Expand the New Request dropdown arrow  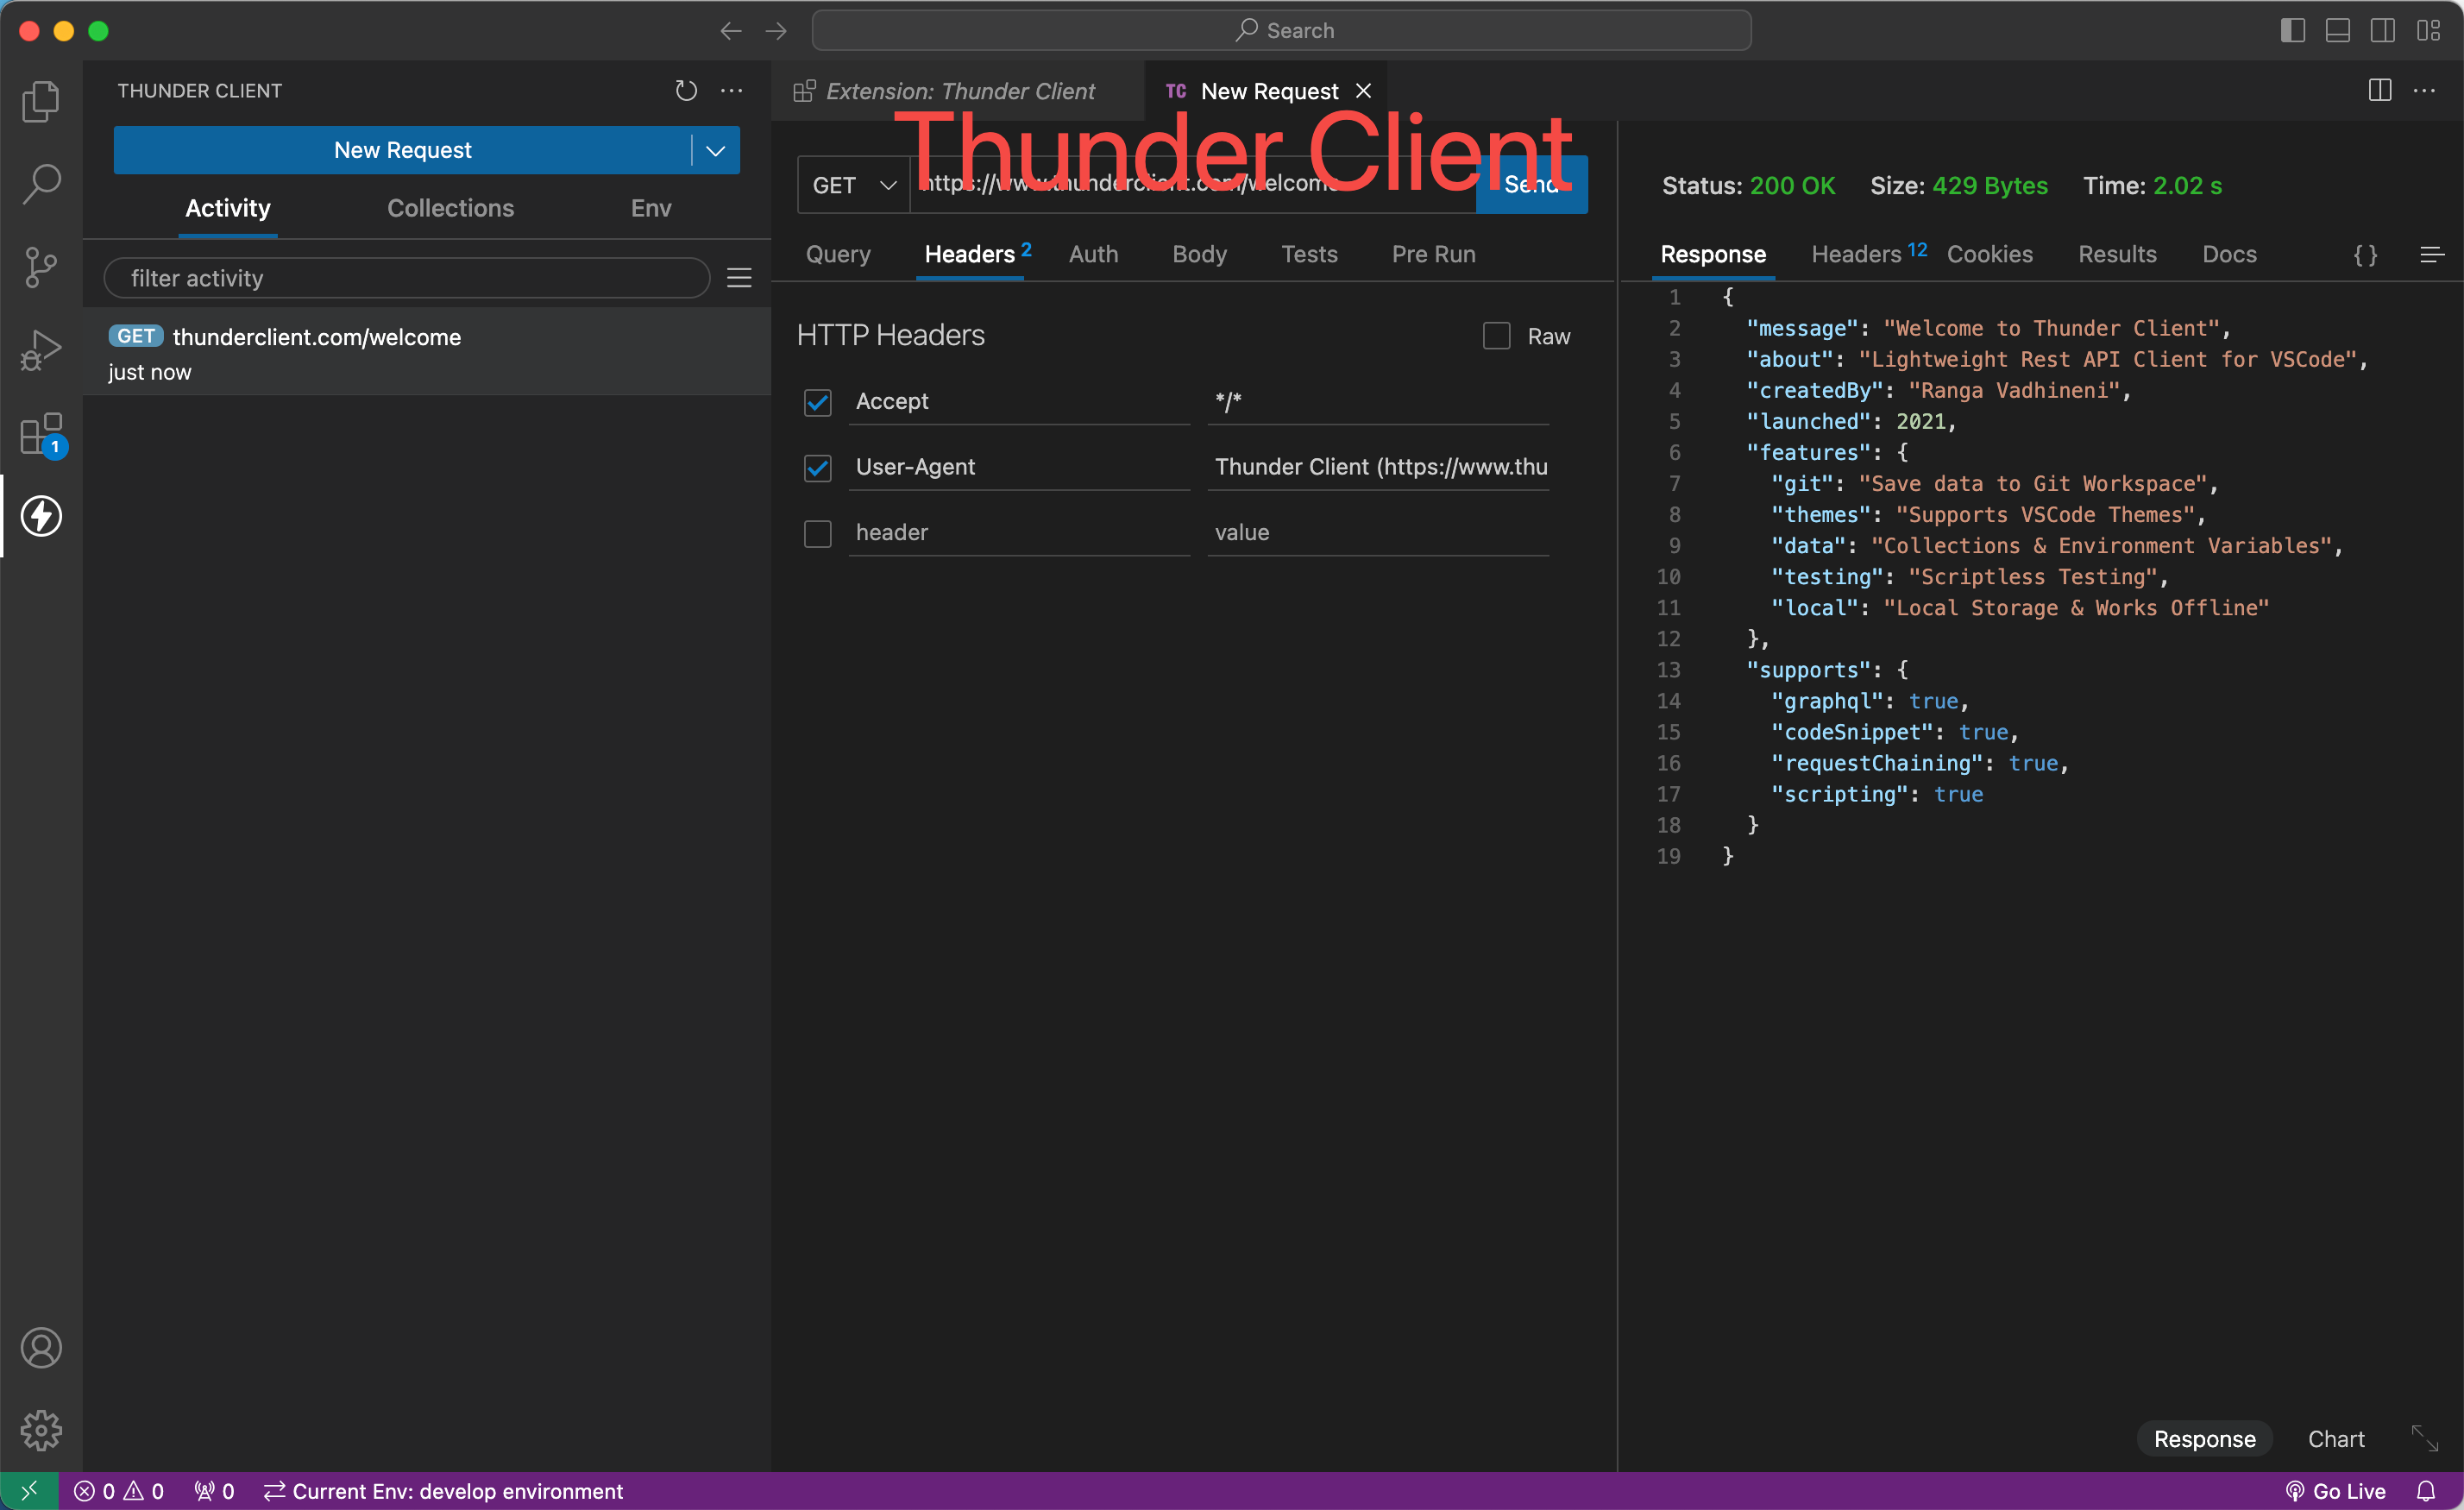[x=716, y=150]
